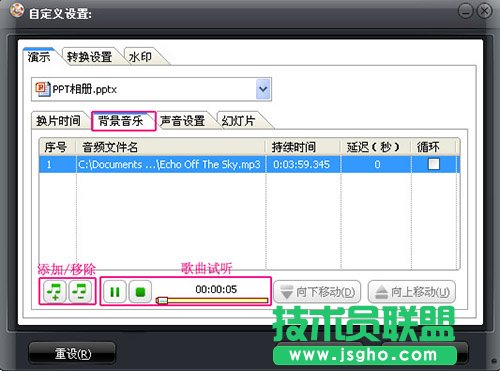Click the 重设(R) reset button
The image size is (500, 371).
click(x=72, y=353)
